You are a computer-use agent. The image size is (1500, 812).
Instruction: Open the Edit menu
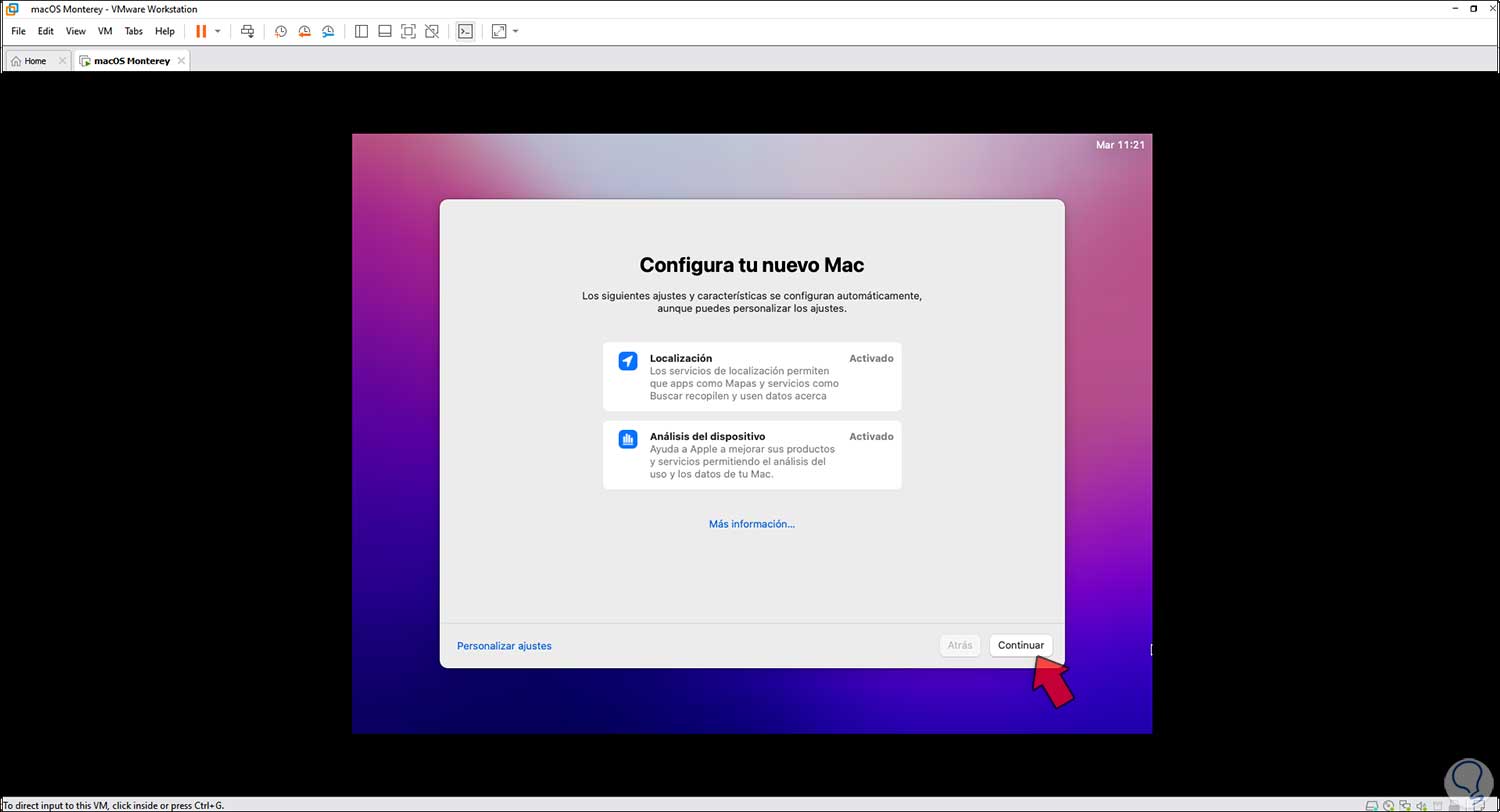click(46, 31)
